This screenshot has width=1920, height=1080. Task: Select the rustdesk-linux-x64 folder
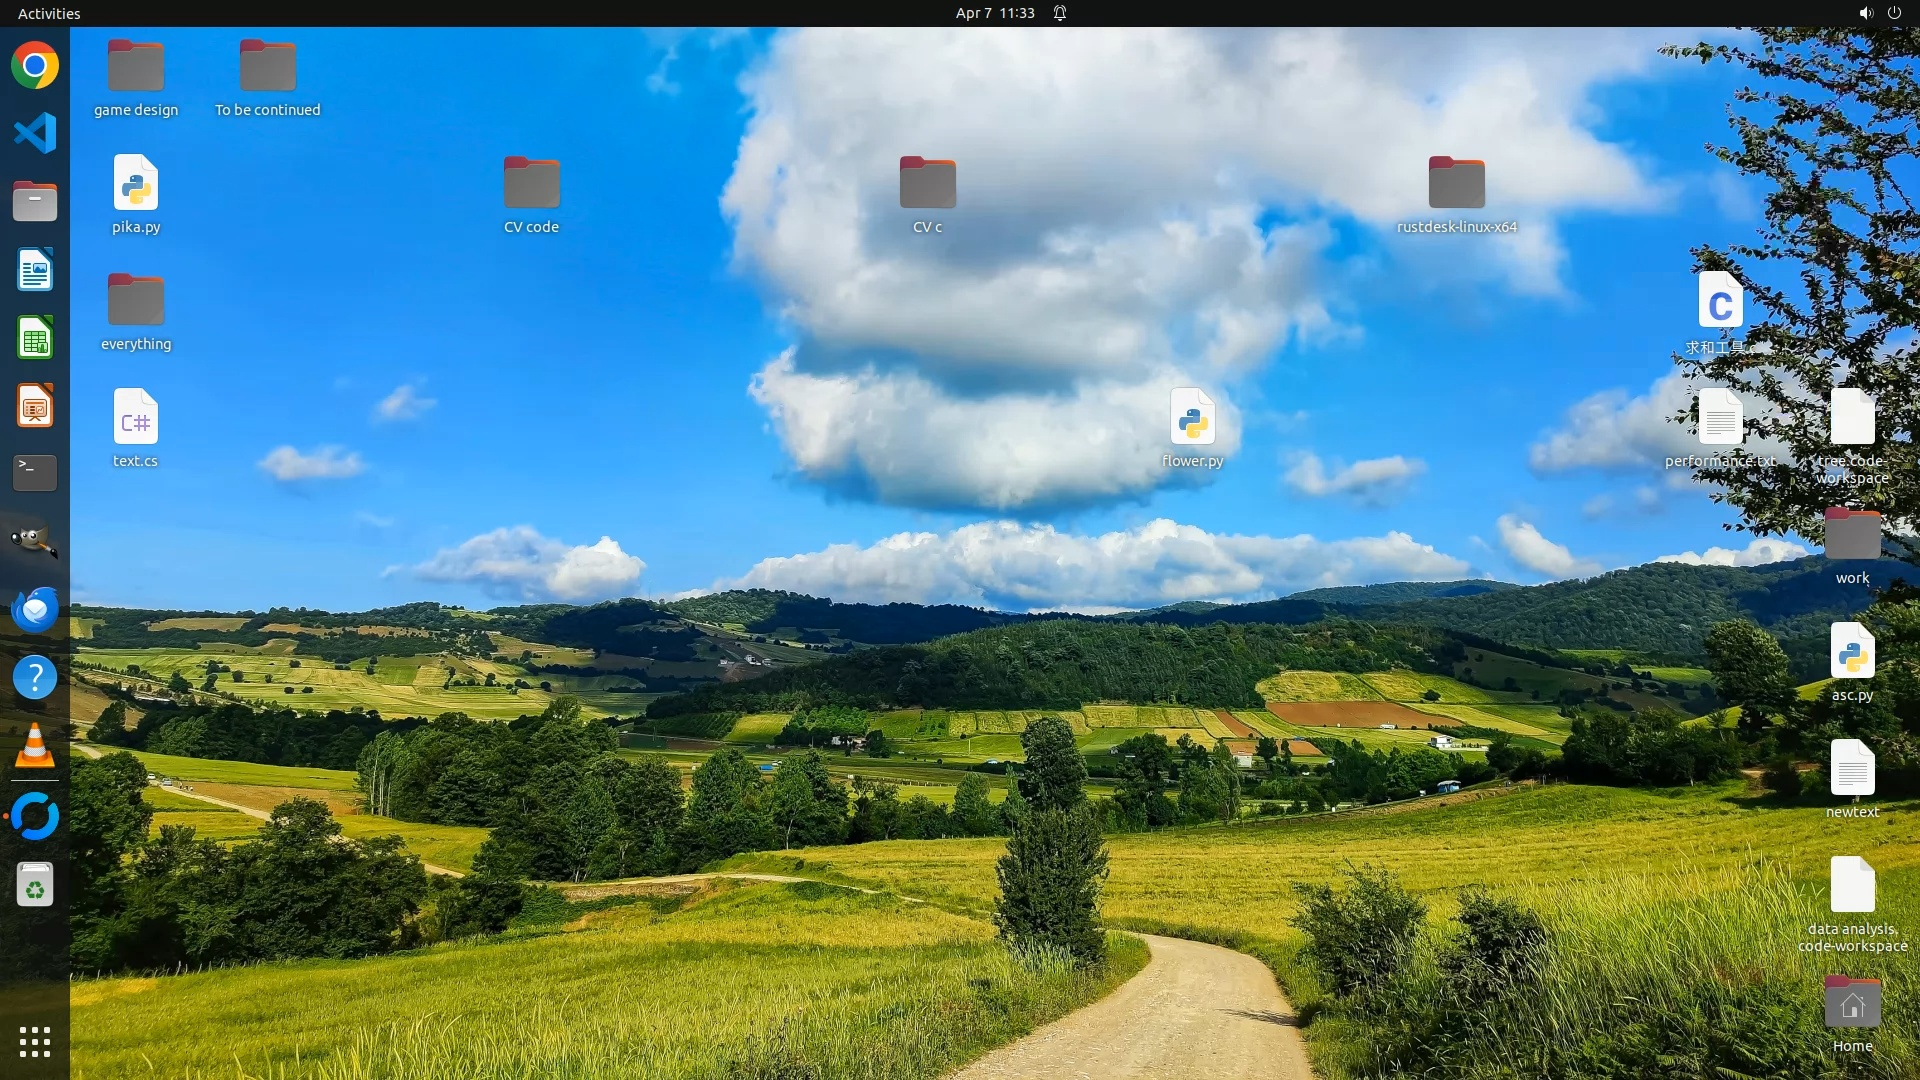pos(1456,184)
